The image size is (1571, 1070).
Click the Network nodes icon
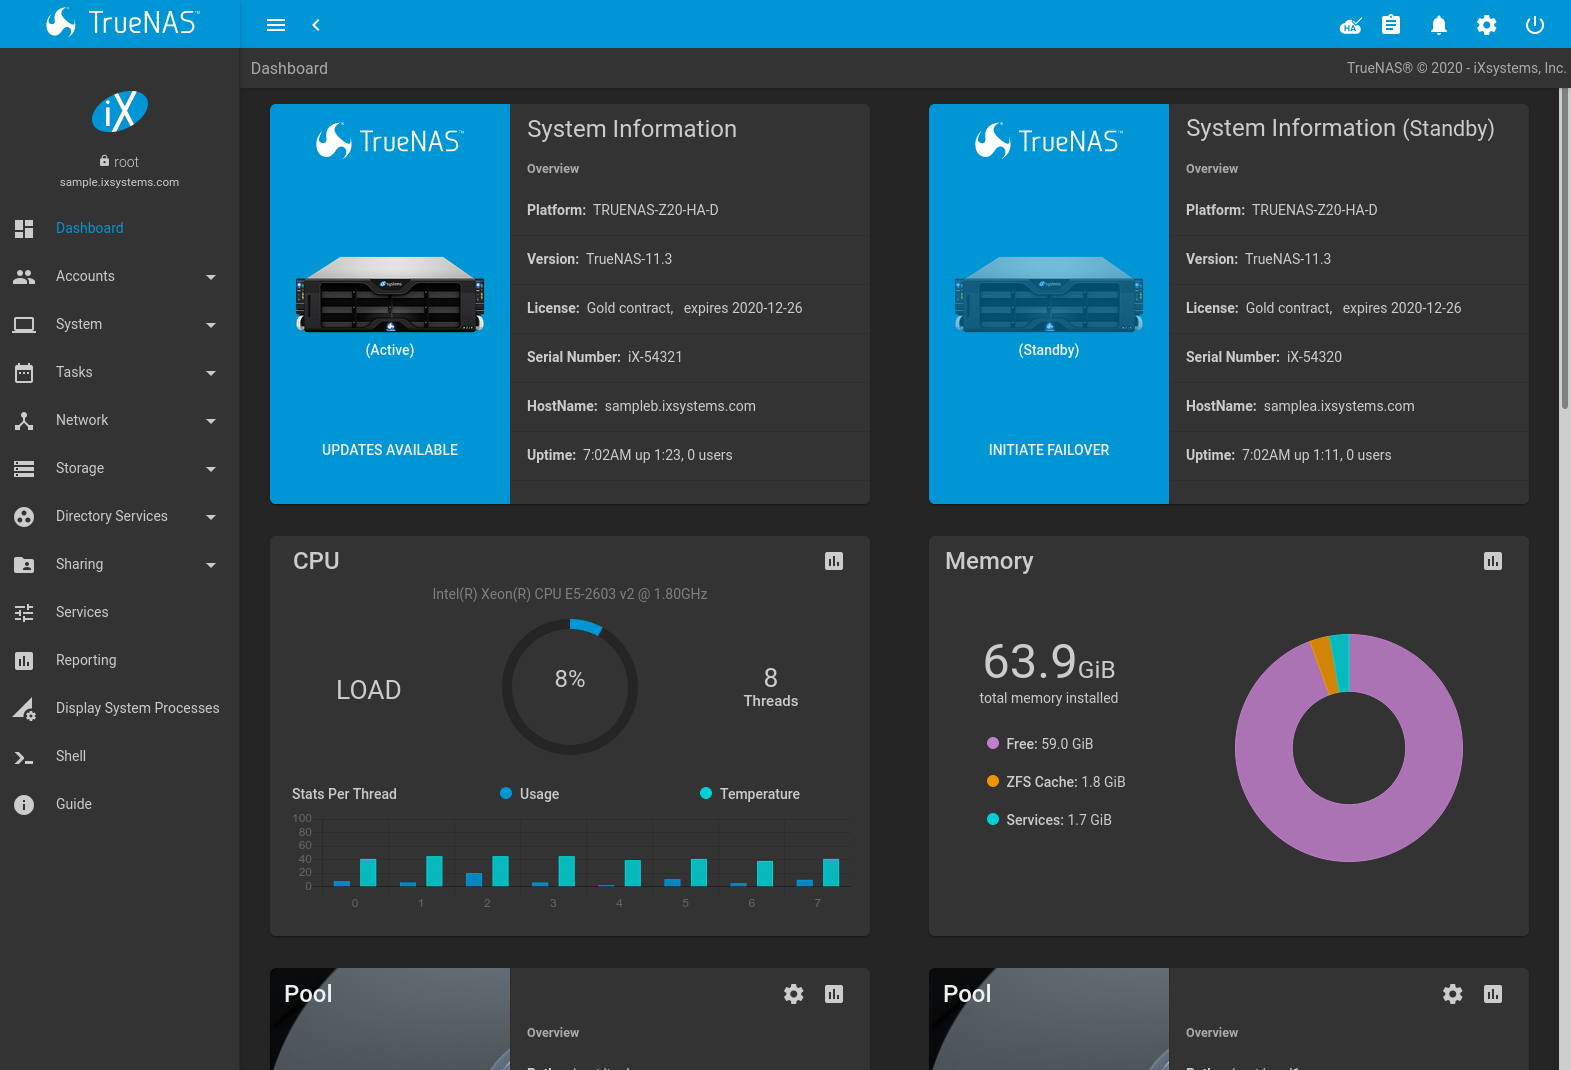point(24,420)
